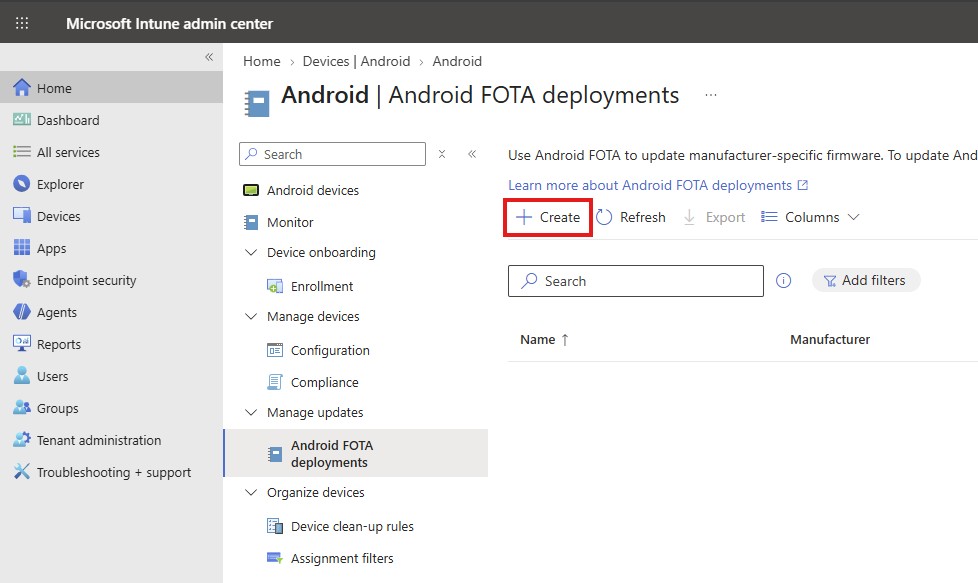Click the Android devices icon
The image size is (978, 583).
click(x=251, y=190)
